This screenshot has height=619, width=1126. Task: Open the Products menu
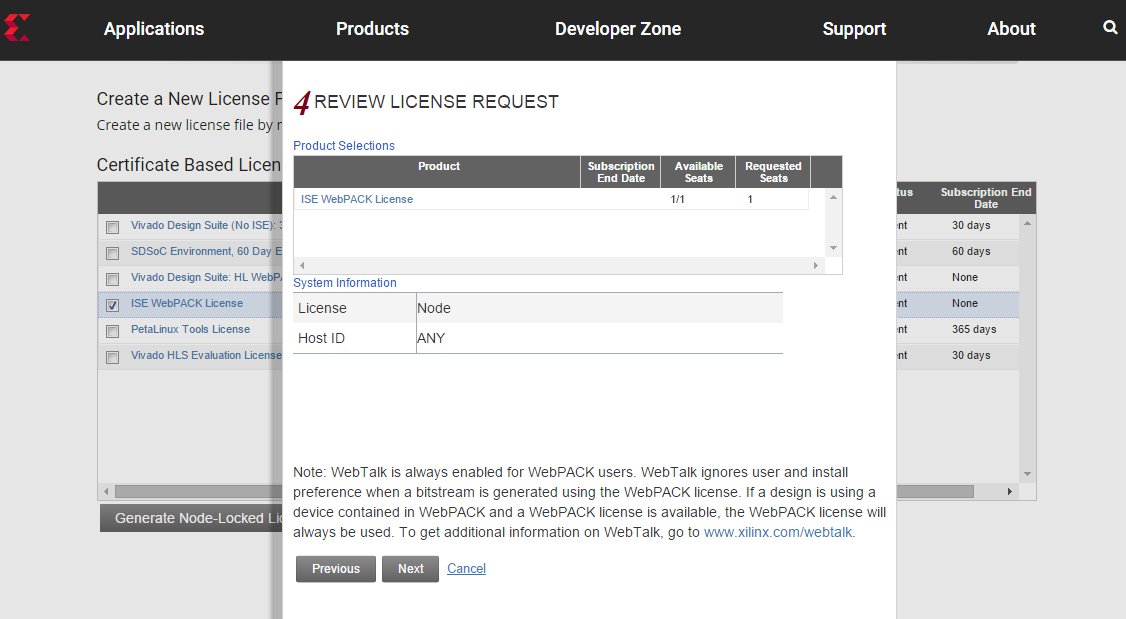pyautogui.click(x=372, y=29)
